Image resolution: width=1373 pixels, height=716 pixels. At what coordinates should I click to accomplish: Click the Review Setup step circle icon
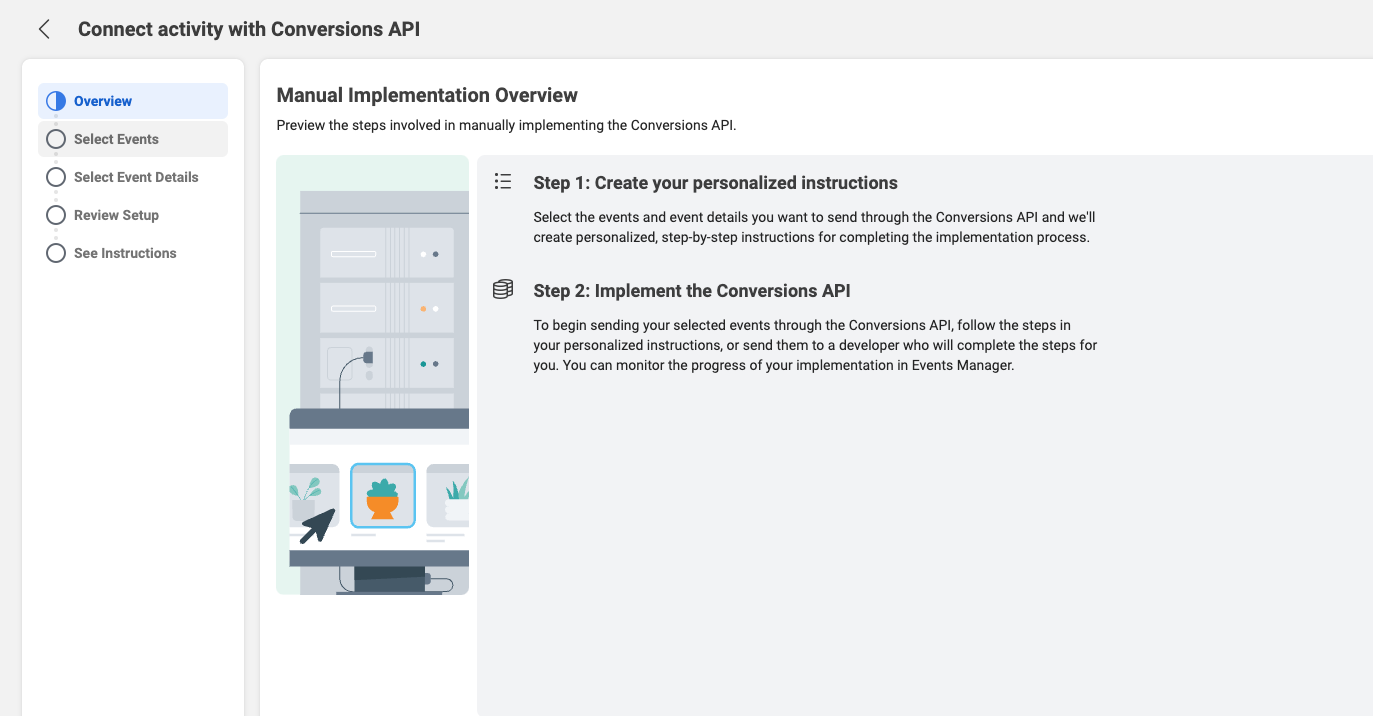56,215
